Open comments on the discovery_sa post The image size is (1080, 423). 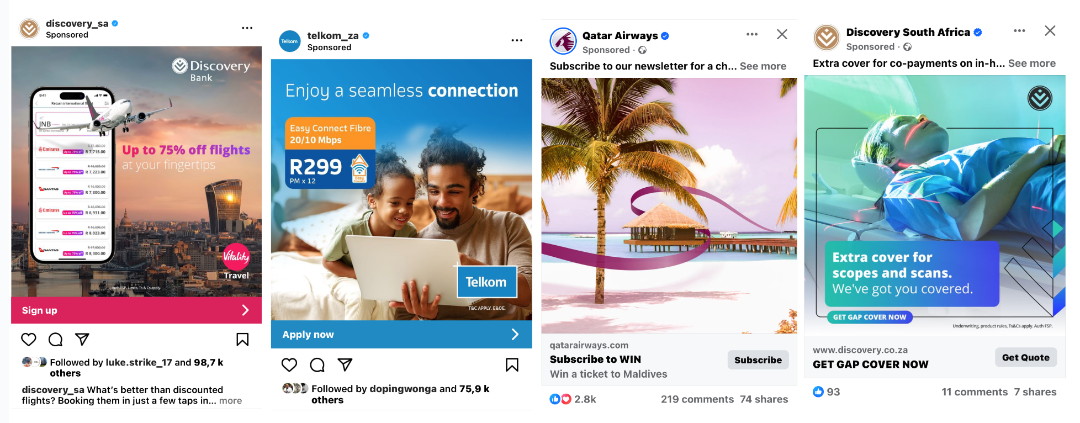pyautogui.click(x=55, y=339)
